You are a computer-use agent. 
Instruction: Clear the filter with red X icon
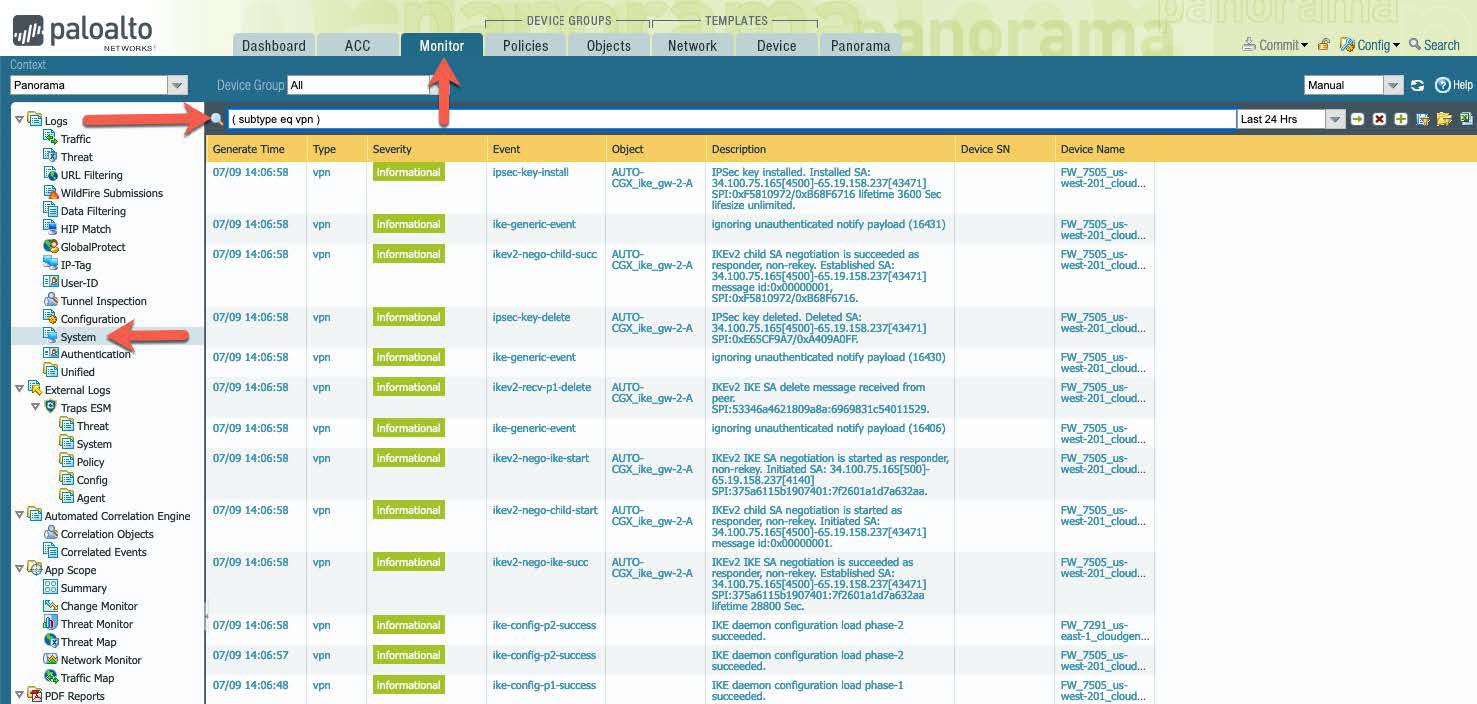click(1379, 119)
